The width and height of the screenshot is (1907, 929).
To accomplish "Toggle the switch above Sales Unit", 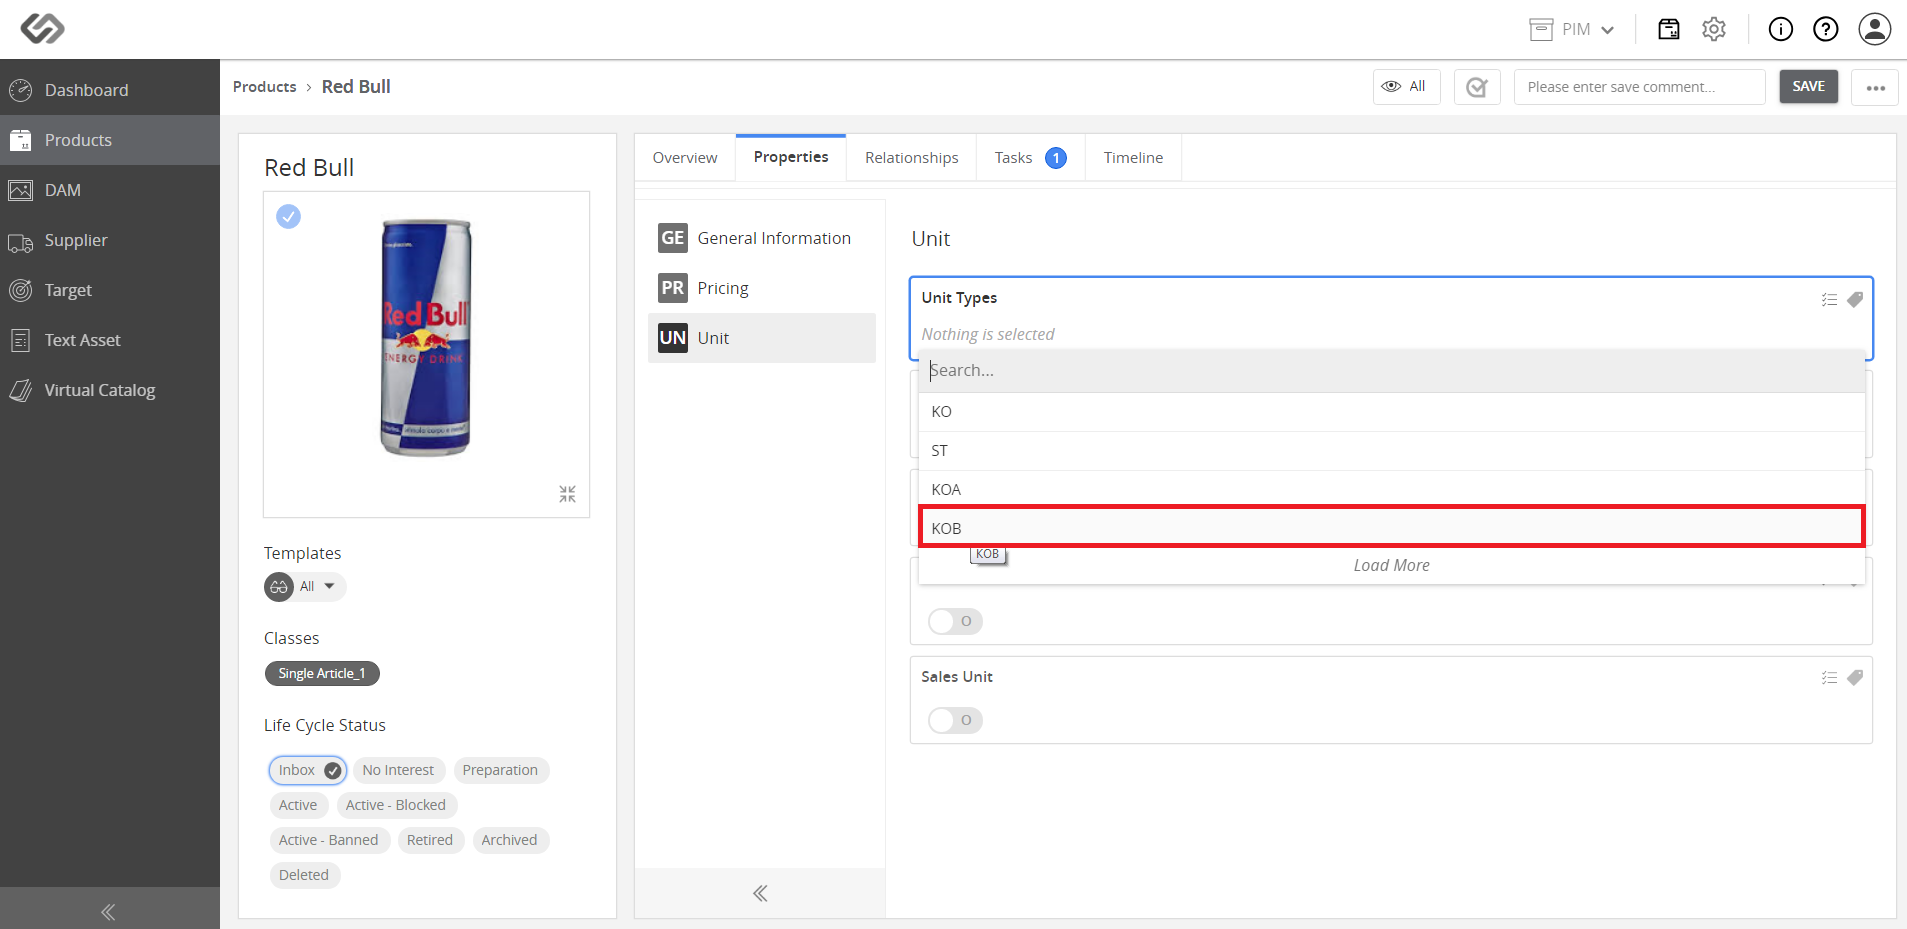I will click(955, 621).
